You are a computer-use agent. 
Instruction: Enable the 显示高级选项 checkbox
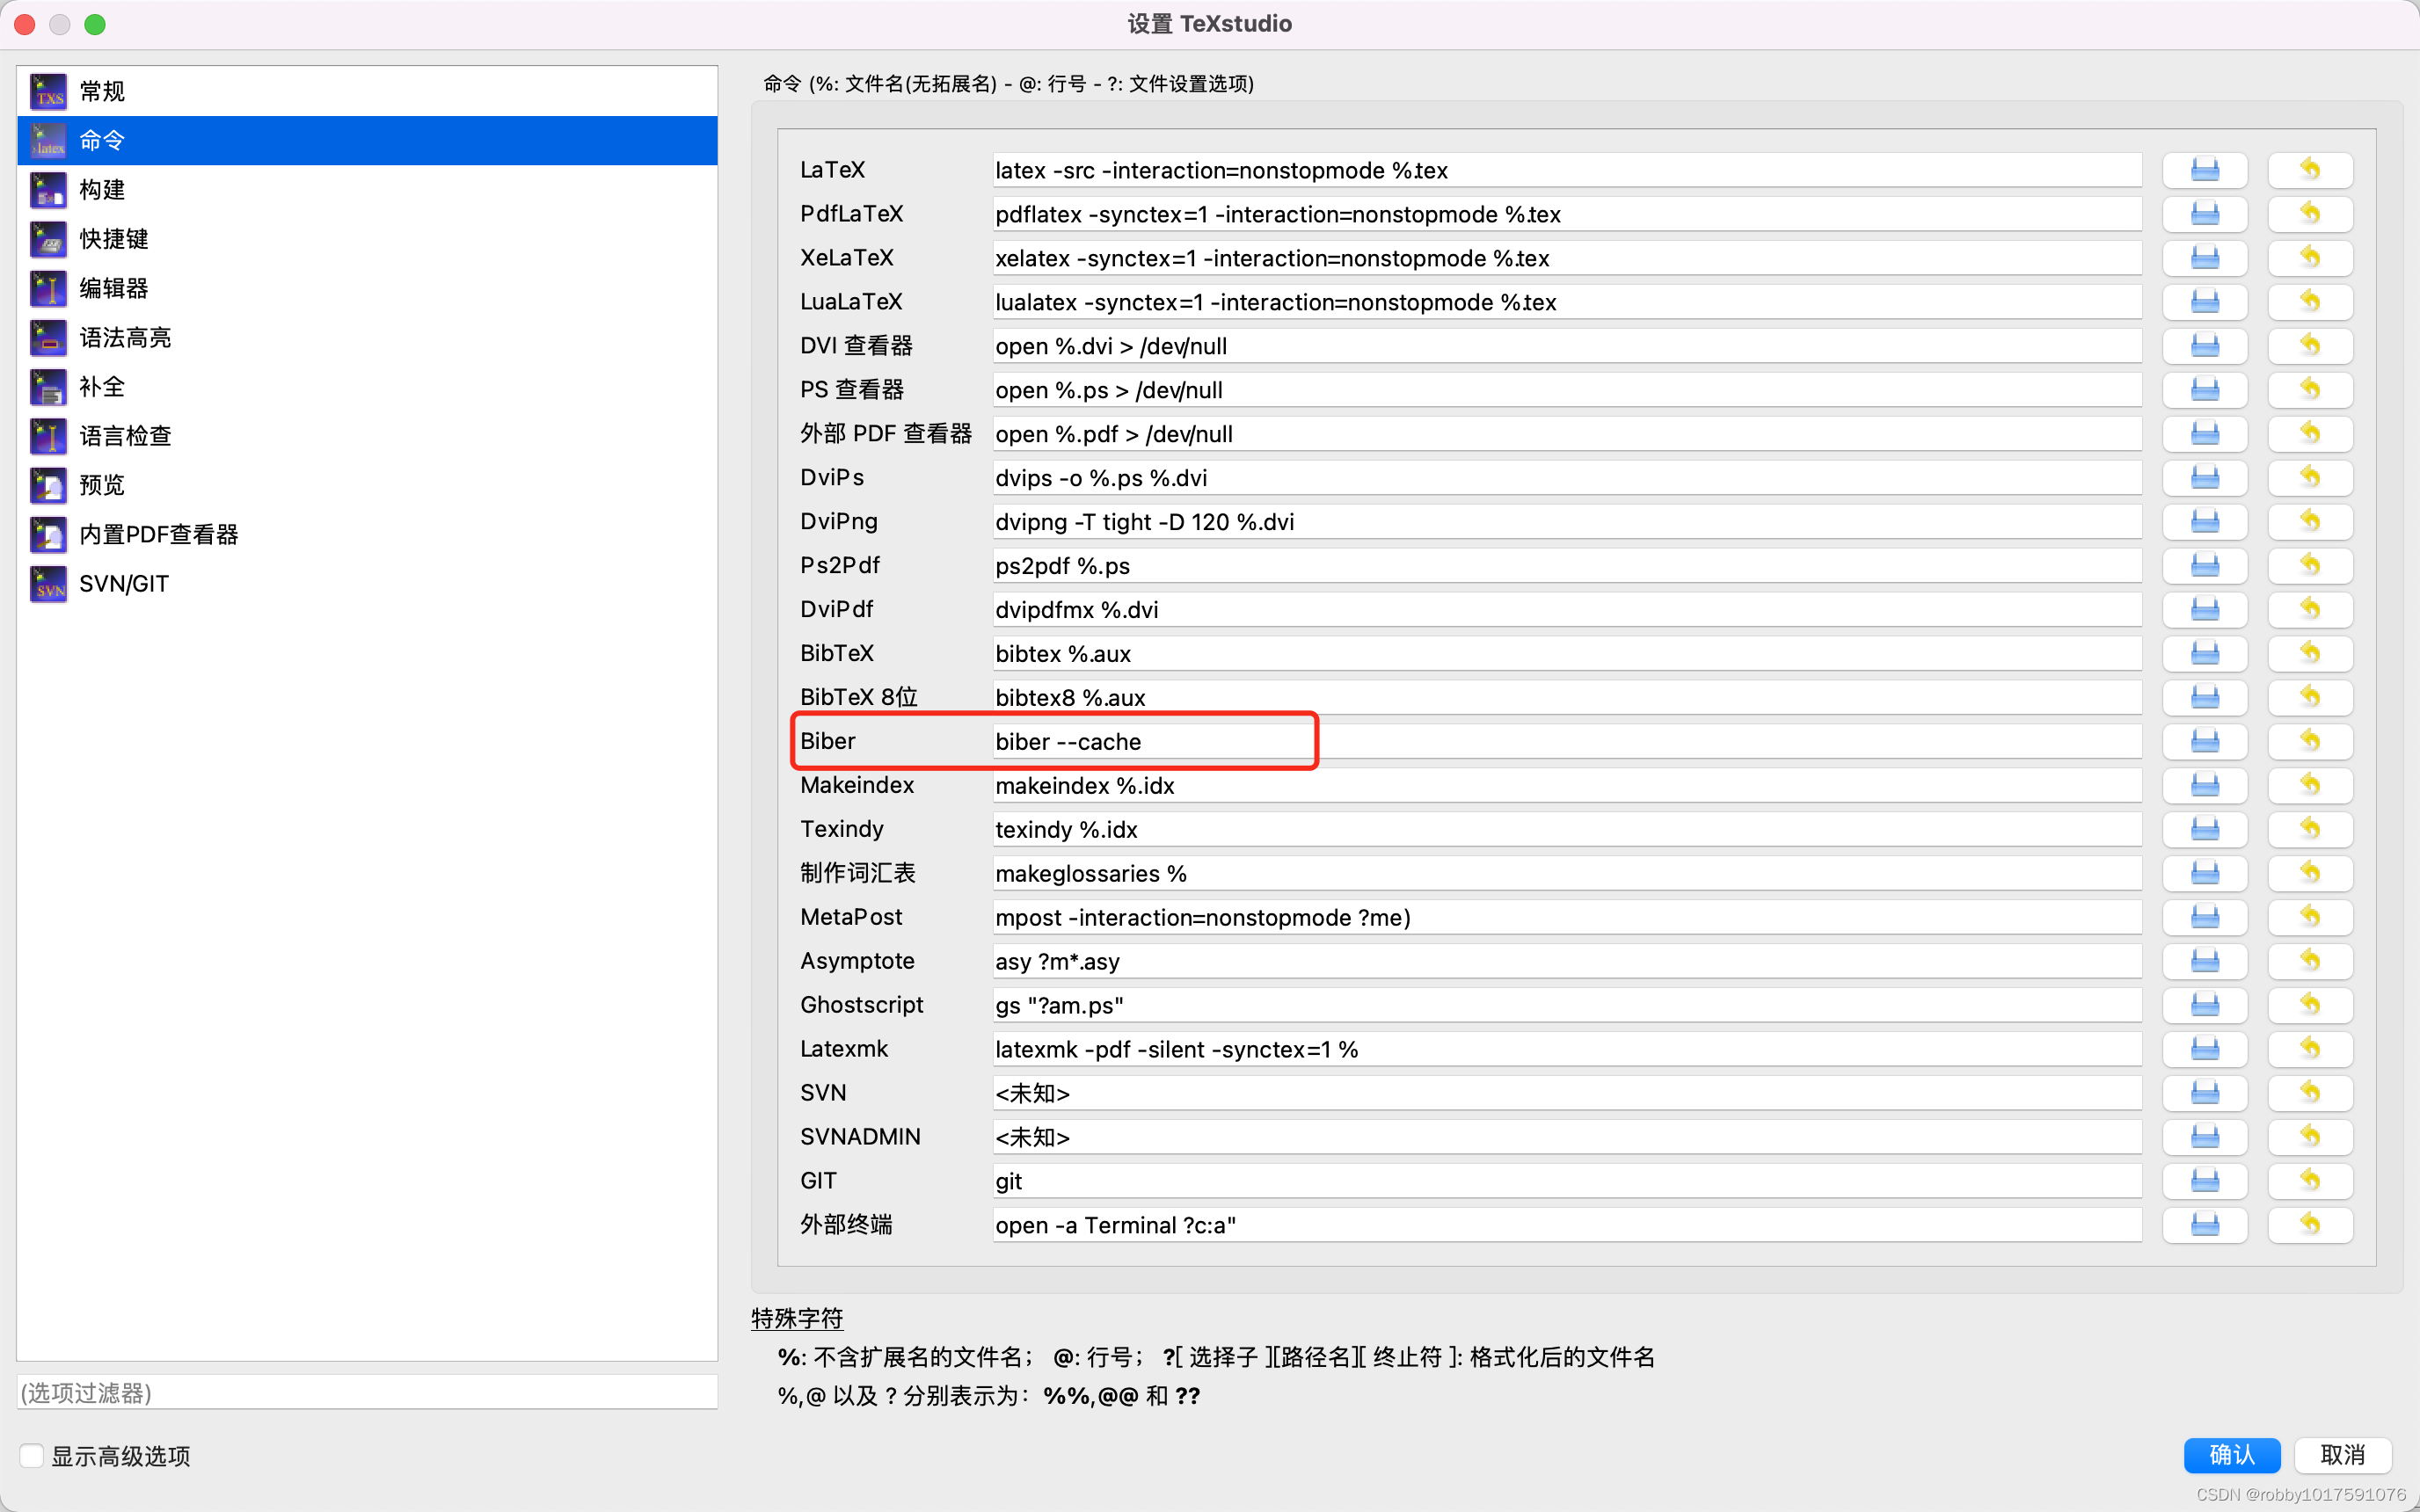pos(31,1456)
